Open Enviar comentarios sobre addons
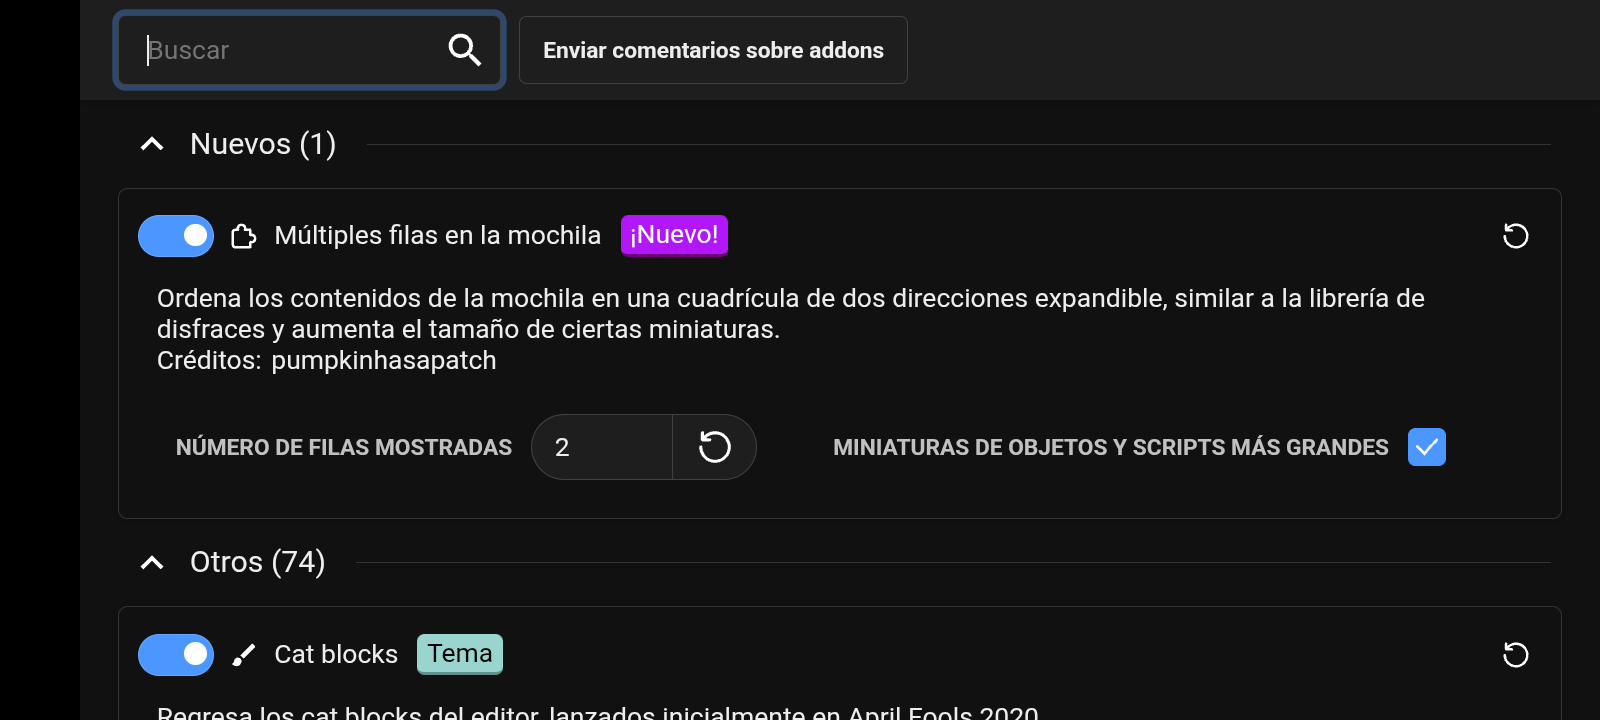Image resolution: width=1600 pixels, height=720 pixels. (x=713, y=50)
